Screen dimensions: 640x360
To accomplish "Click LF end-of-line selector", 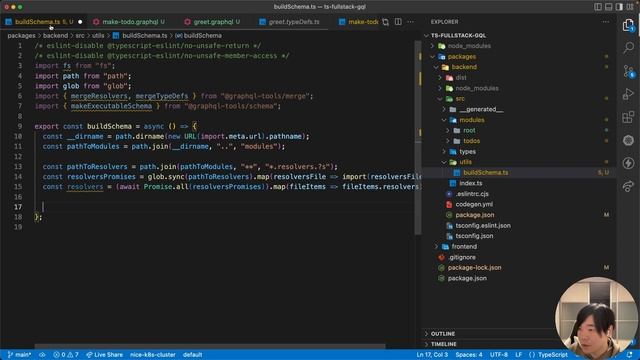I will [x=518, y=355].
